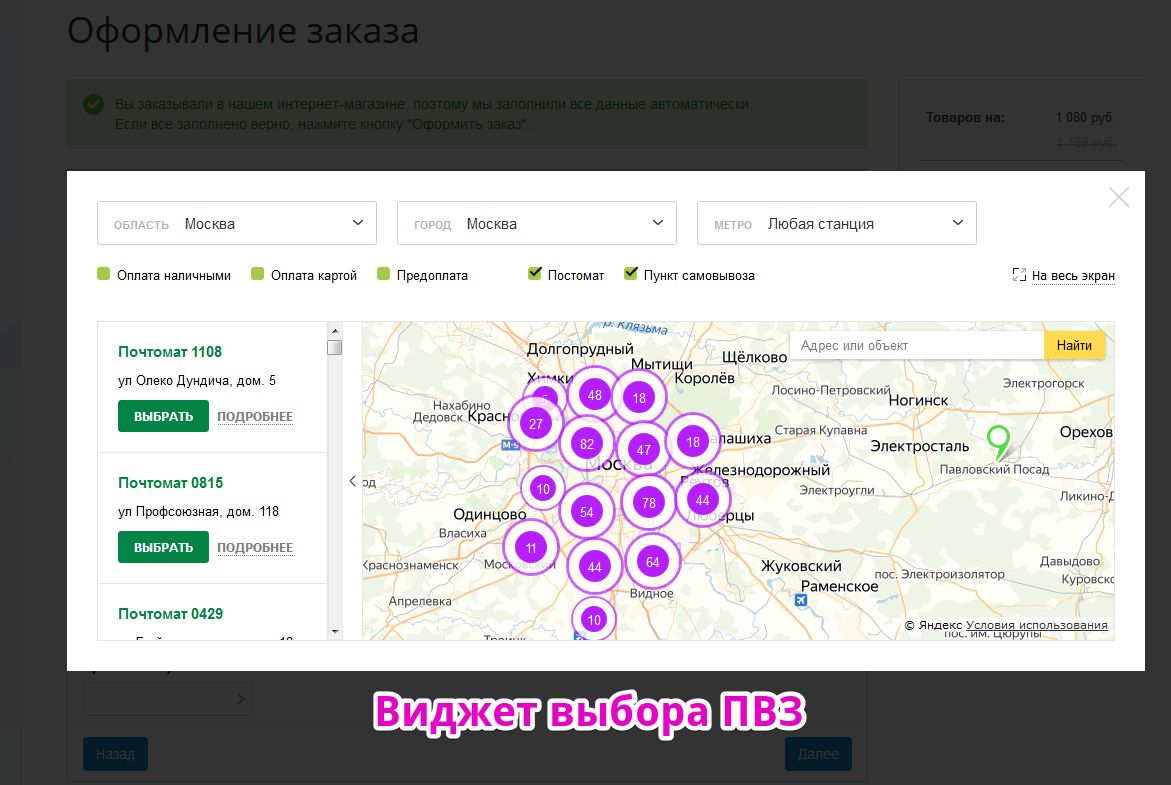Click the scroll-down arrow of the list scrollbar
The image size is (1171, 785).
335,632
